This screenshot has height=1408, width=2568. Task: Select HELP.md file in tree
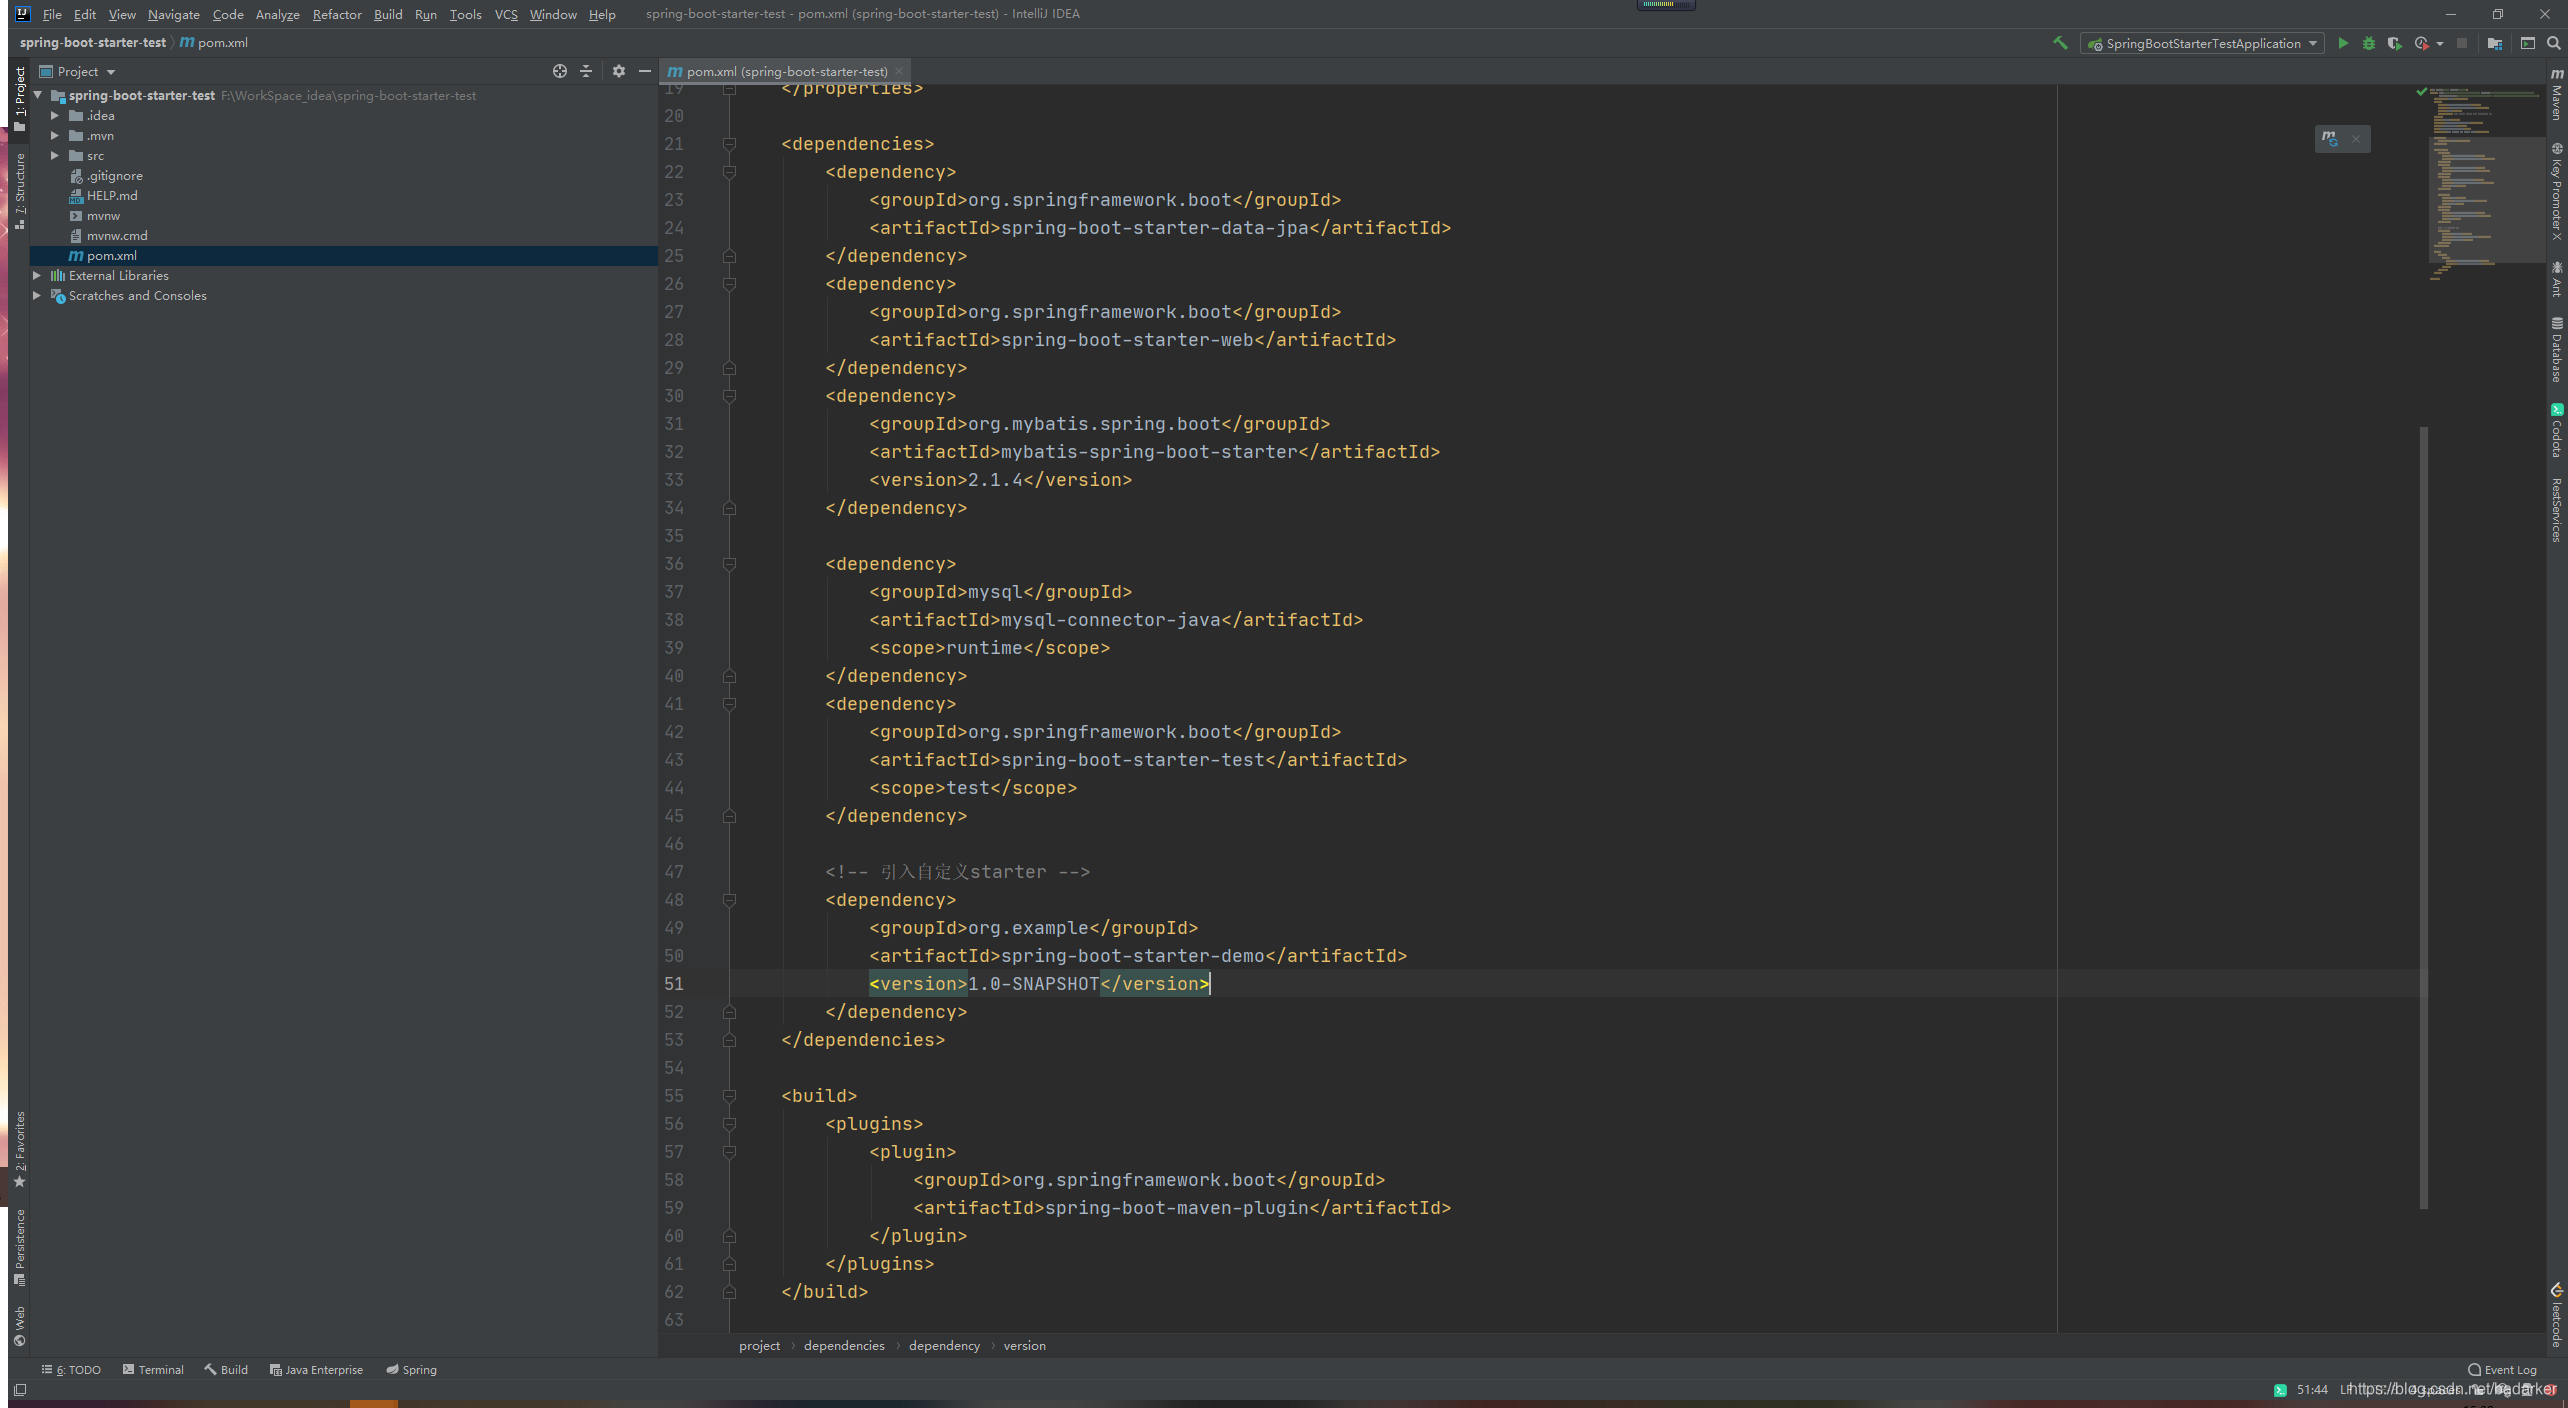pos(103,195)
